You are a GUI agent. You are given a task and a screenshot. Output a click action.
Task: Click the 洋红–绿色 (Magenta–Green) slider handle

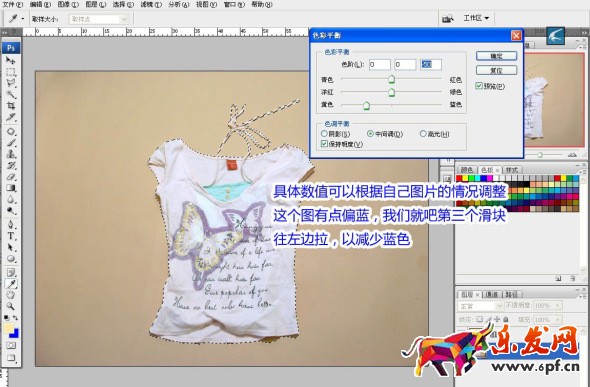coord(391,92)
